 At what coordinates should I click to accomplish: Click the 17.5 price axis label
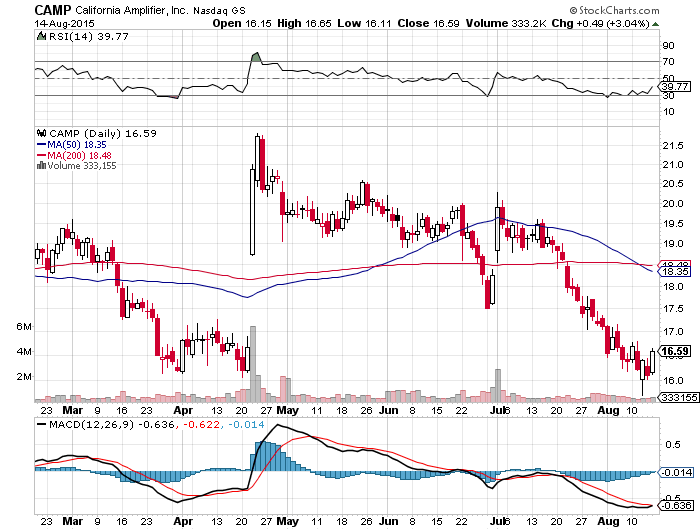click(673, 309)
